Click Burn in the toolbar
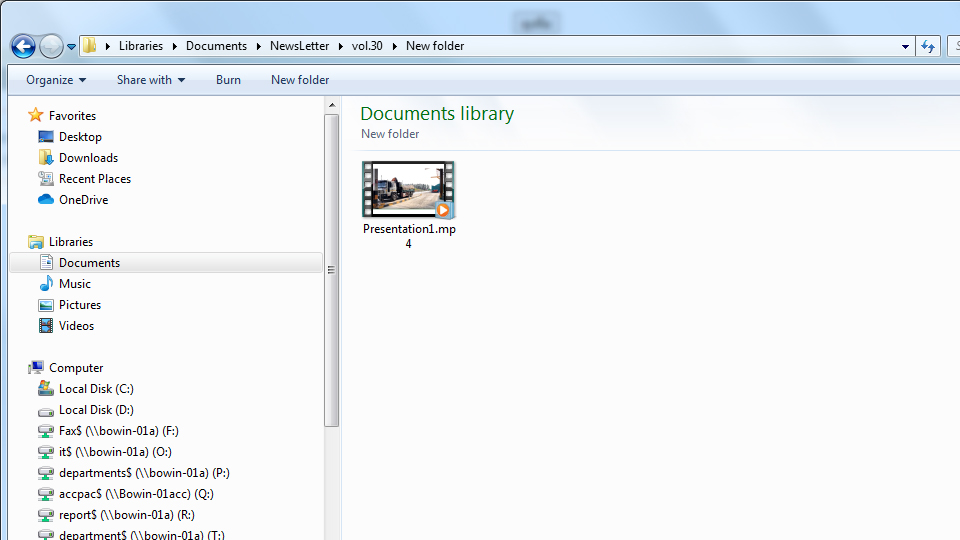Screen dimensions: 960x540 tap(228, 80)
